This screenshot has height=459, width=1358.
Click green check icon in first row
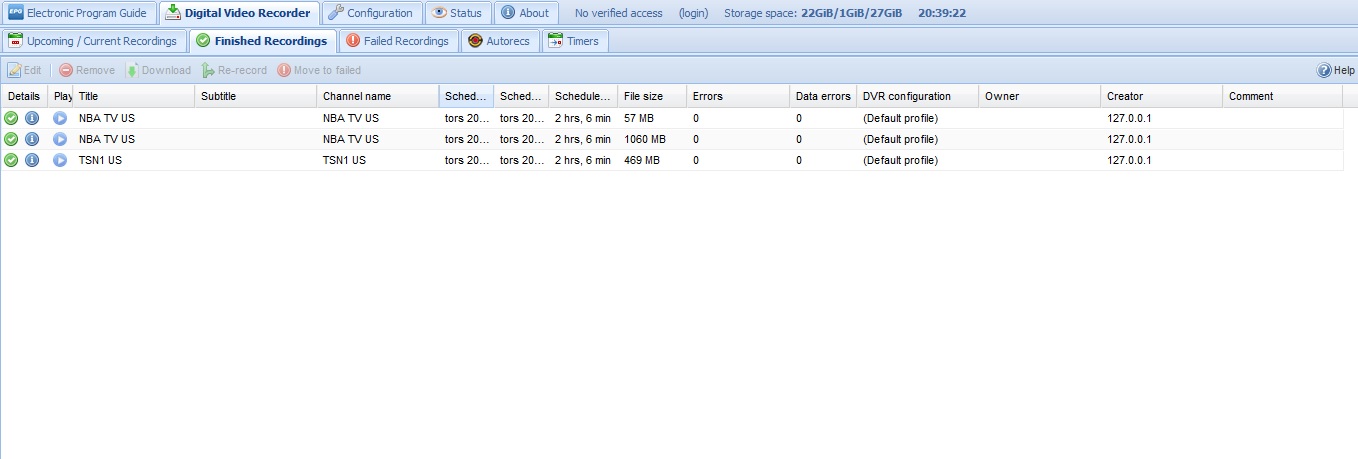(x=11, y=118)
